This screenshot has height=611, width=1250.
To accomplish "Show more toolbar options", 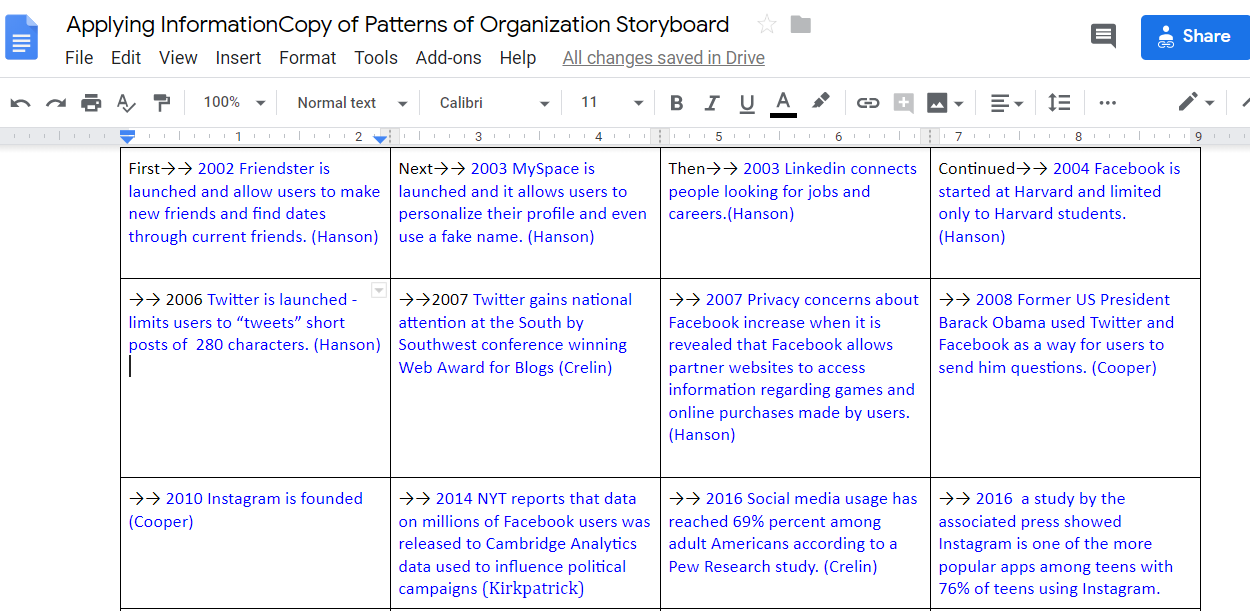I will (x=1107, y=102).
